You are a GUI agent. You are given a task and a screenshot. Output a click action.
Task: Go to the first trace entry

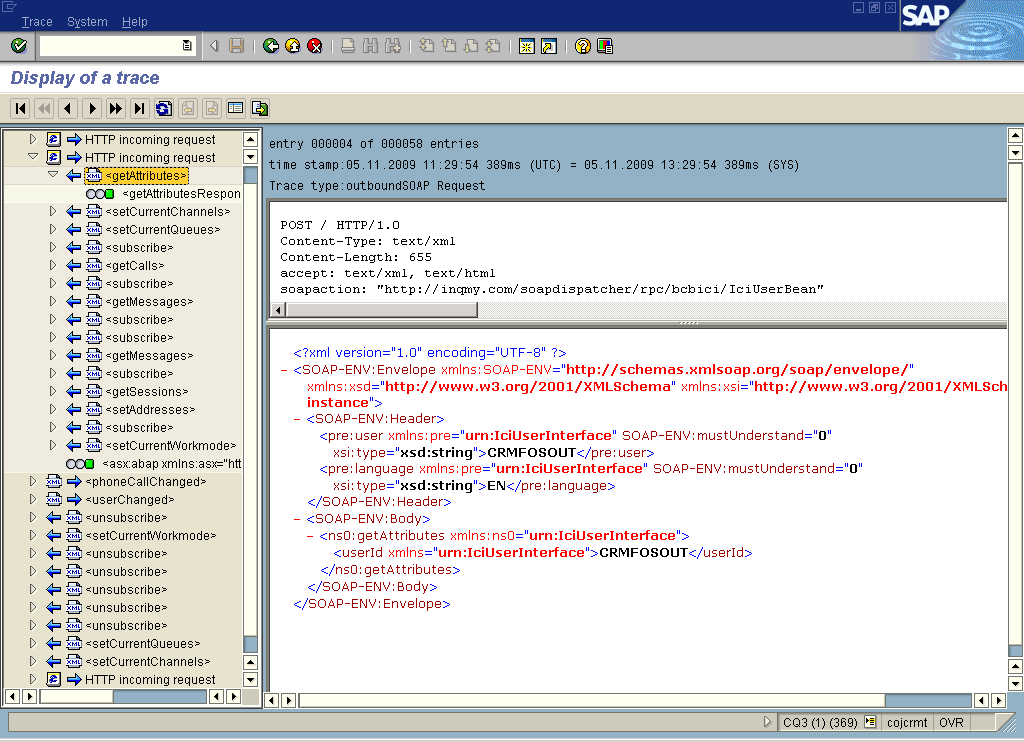[x=19, y=108]
